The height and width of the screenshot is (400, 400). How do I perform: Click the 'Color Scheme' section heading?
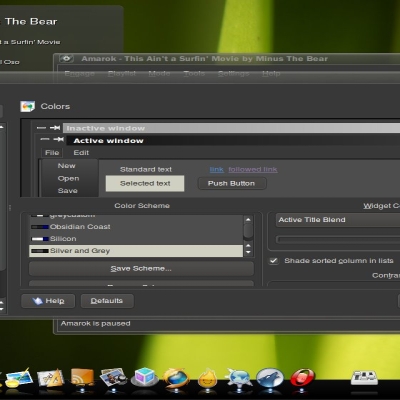pyautogui.click(x=142, y=206)
